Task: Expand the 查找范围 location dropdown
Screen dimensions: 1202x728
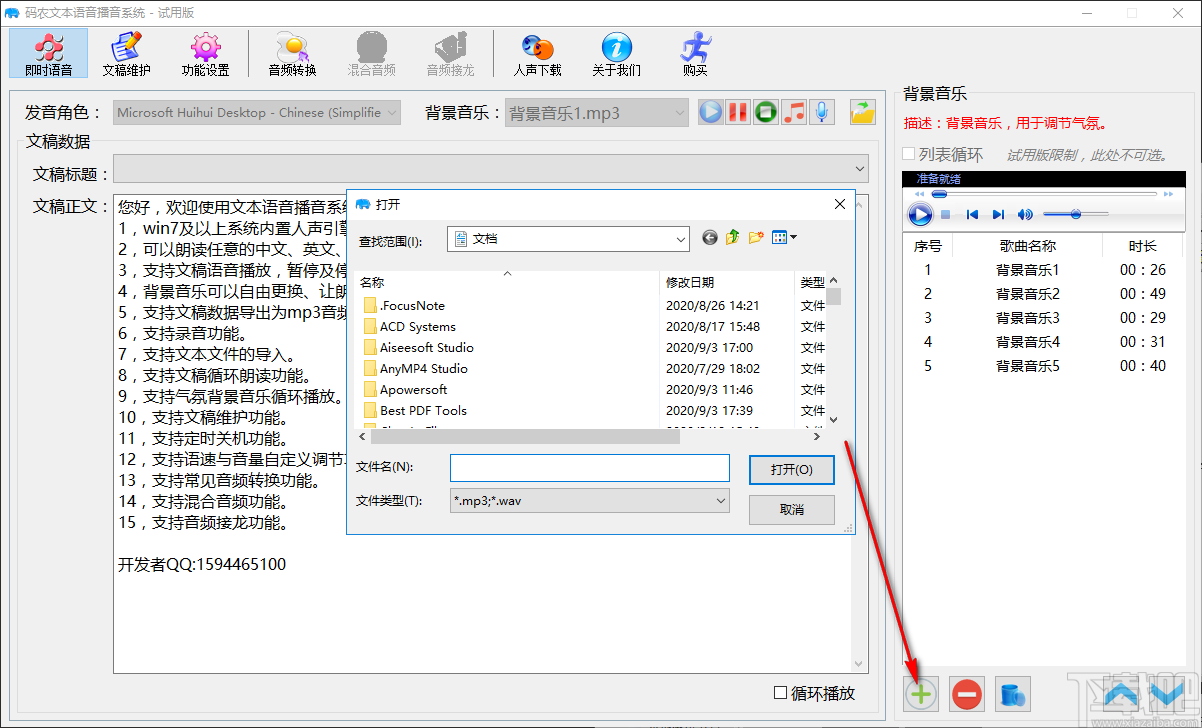Action: pyautogui.click(x=681, y=239)
